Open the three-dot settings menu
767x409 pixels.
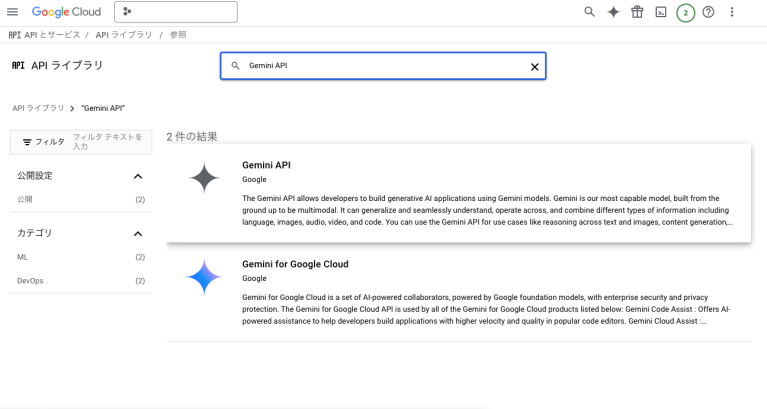(732, 12)
